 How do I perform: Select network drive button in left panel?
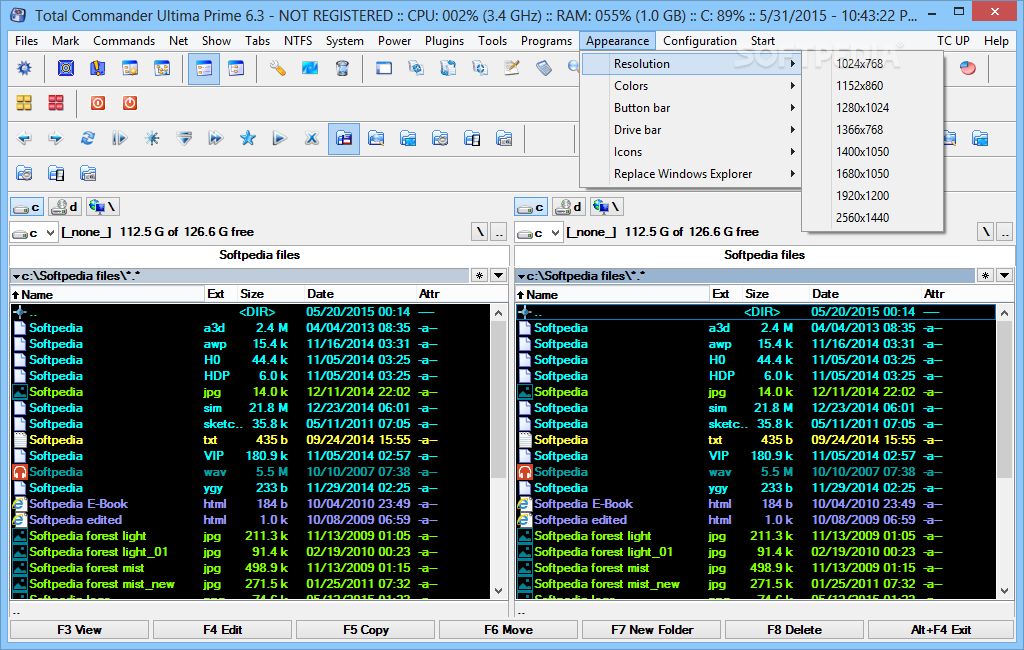click(102, 207)
